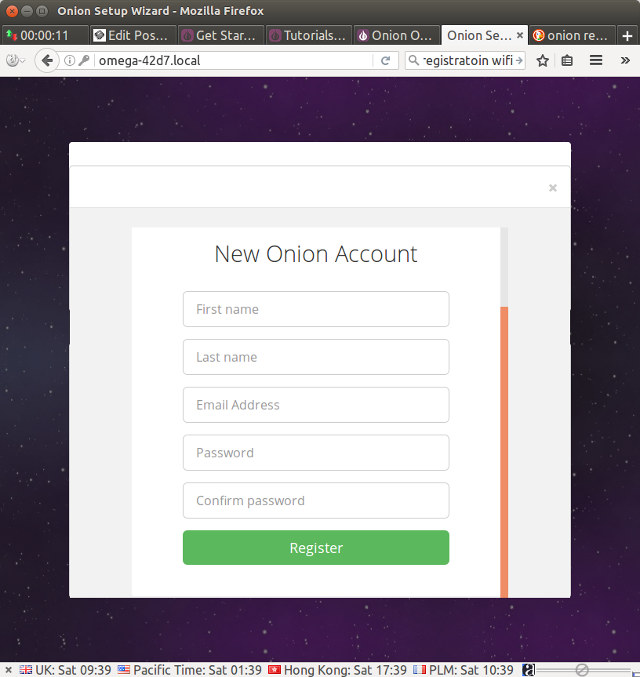Click the First name field
640x677 pixels.
pos(316,309)
